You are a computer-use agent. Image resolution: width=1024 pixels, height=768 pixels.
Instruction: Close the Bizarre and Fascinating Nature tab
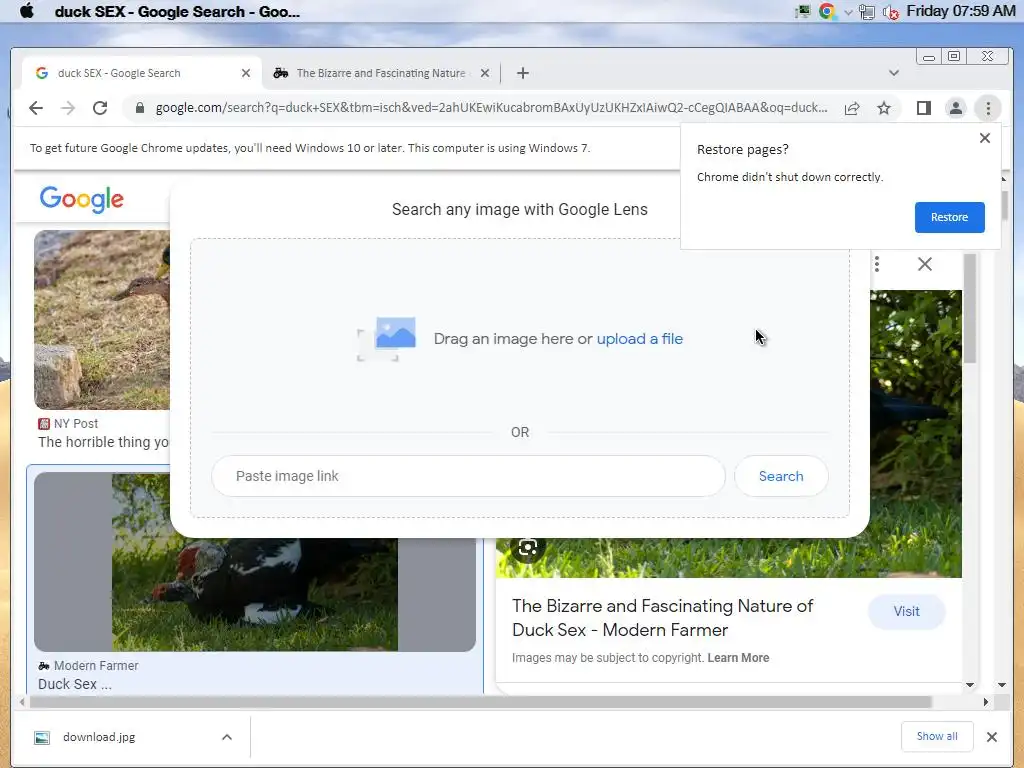485,73
